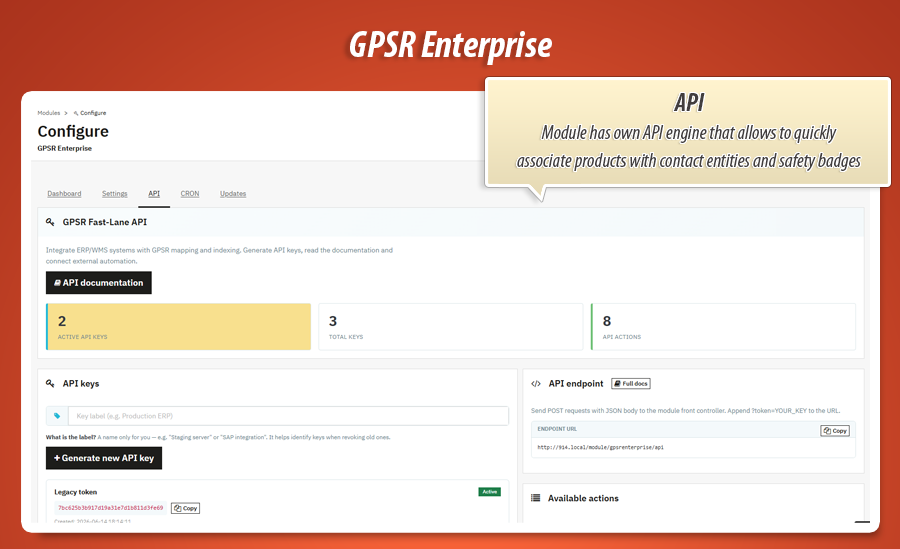Click the list icon beside Available actions
The image size is (900, 549).
click(x=536, y=498)
